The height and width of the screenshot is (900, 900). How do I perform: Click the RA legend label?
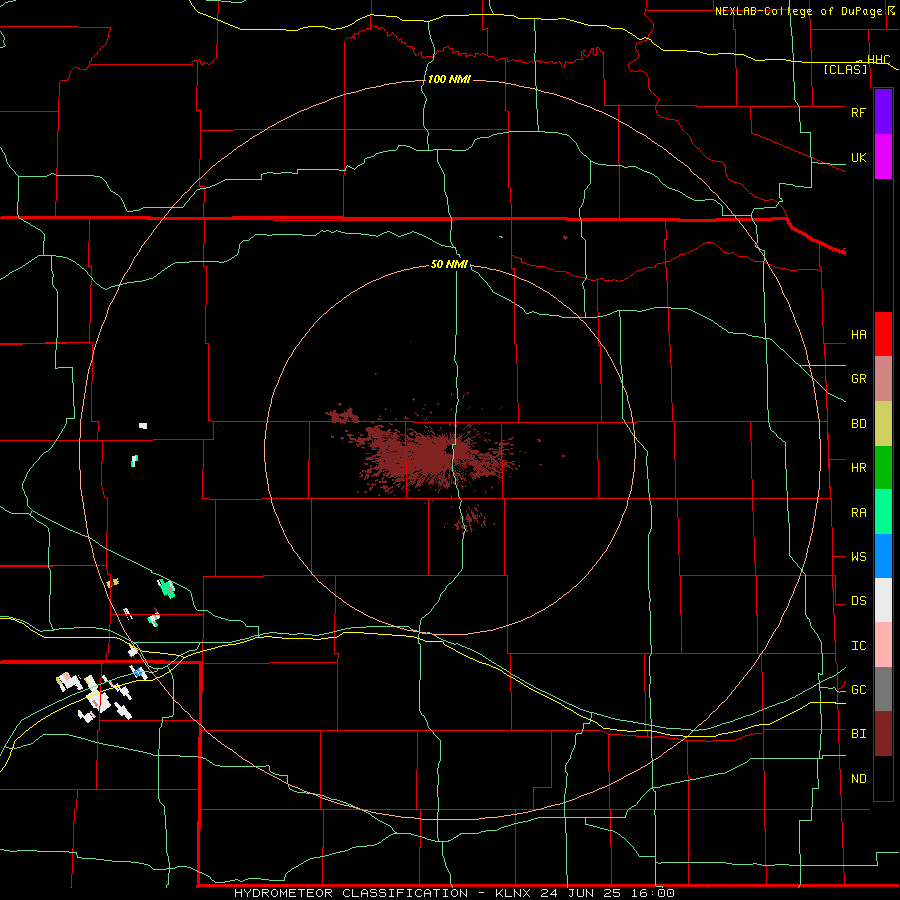[x=858, y=513]
